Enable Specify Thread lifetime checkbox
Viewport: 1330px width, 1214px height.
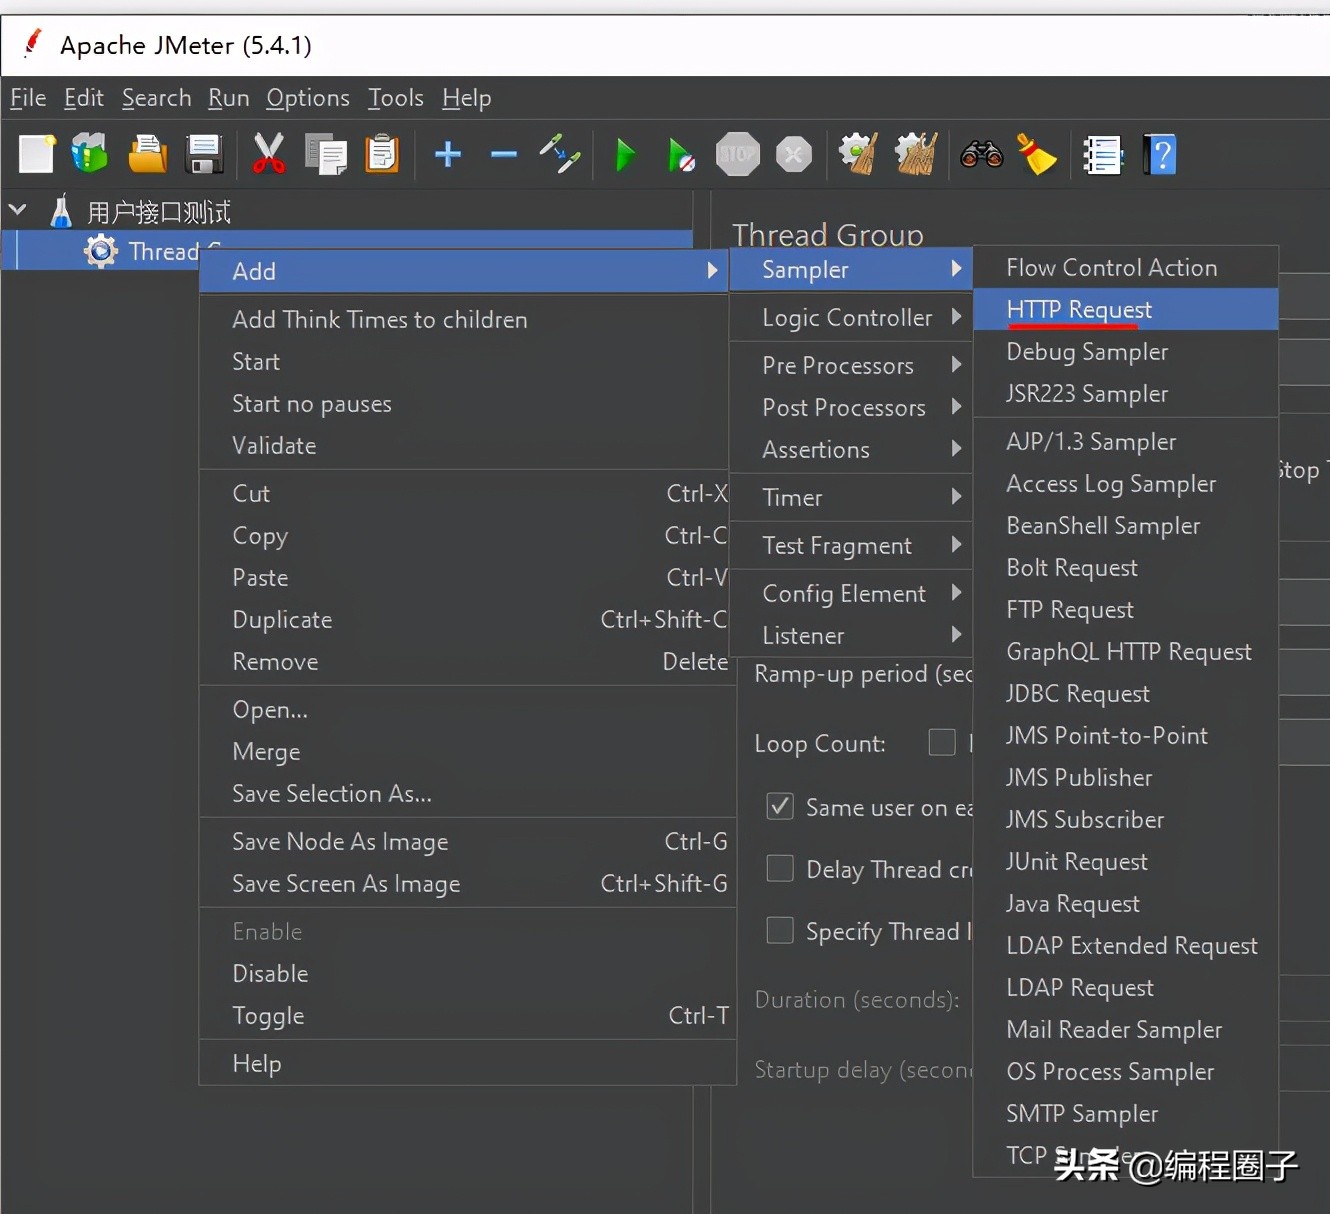click(780, 930)
